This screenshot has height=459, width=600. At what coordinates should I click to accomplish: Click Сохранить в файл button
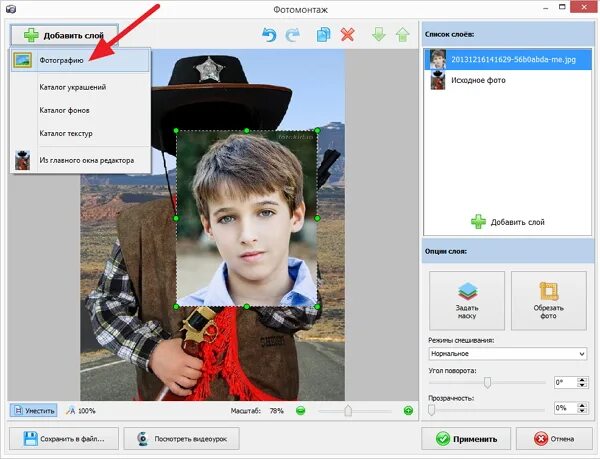point(64,439)
